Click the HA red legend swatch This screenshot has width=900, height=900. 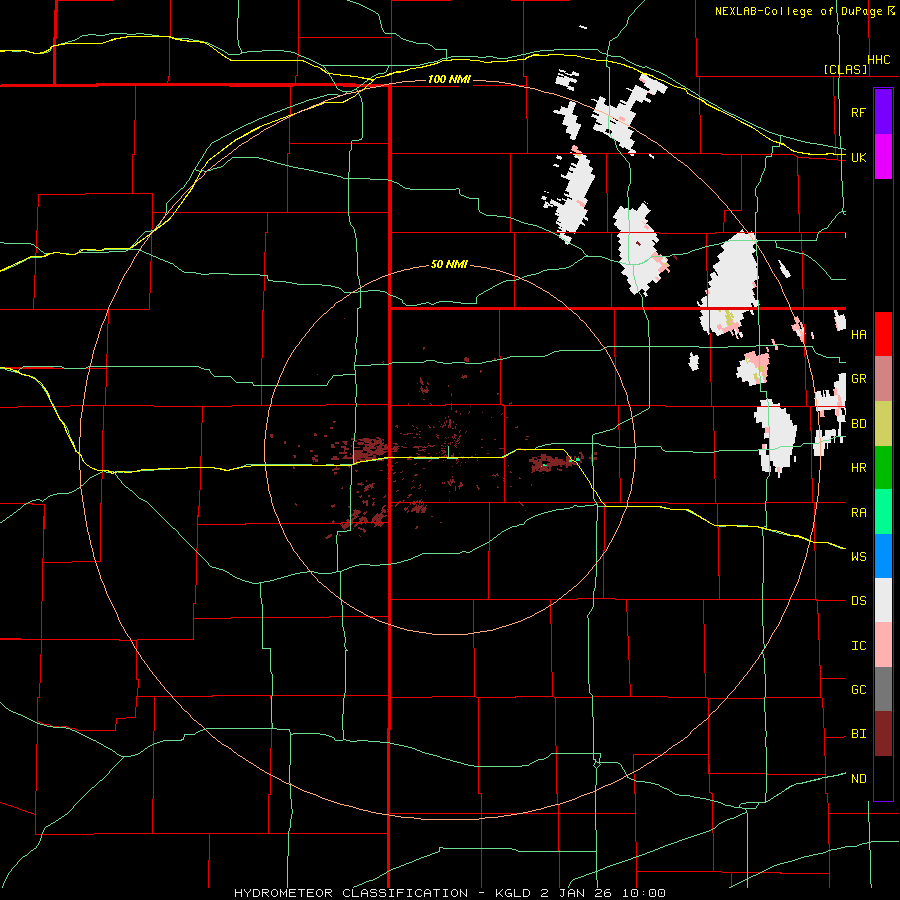[883, 334]
